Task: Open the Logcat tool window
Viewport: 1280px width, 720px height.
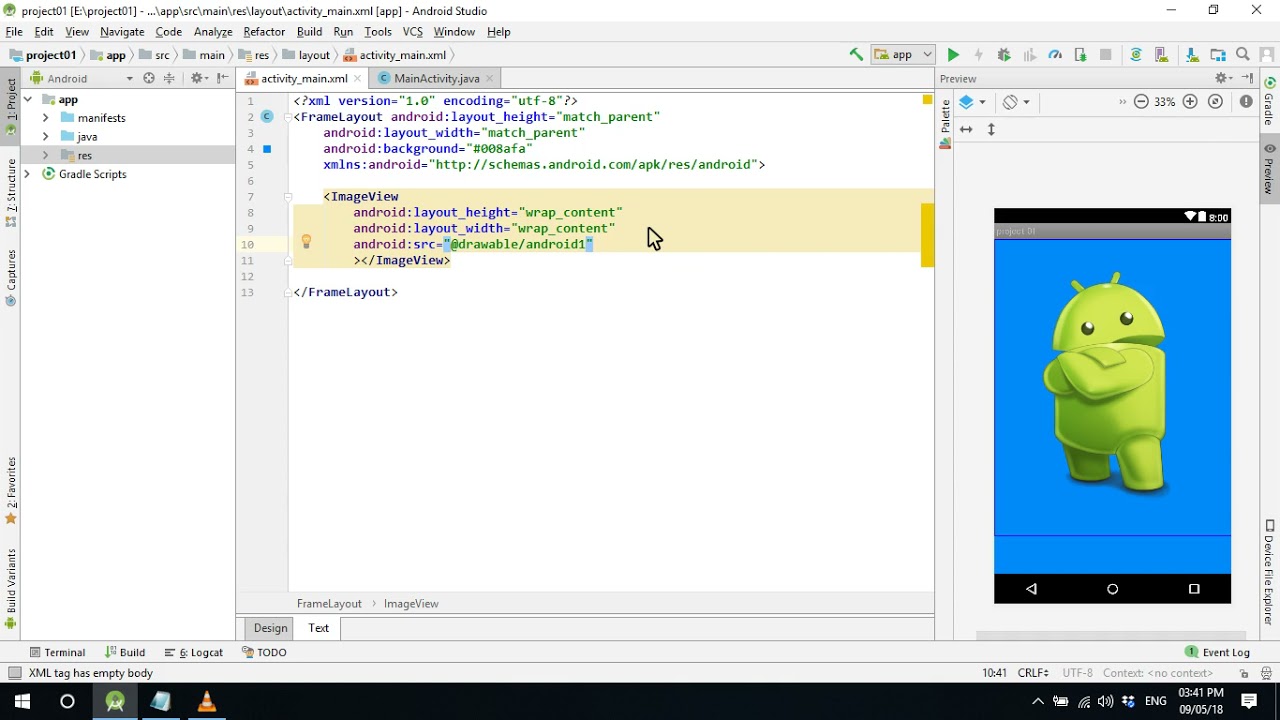Action: (x=194, y=652)
